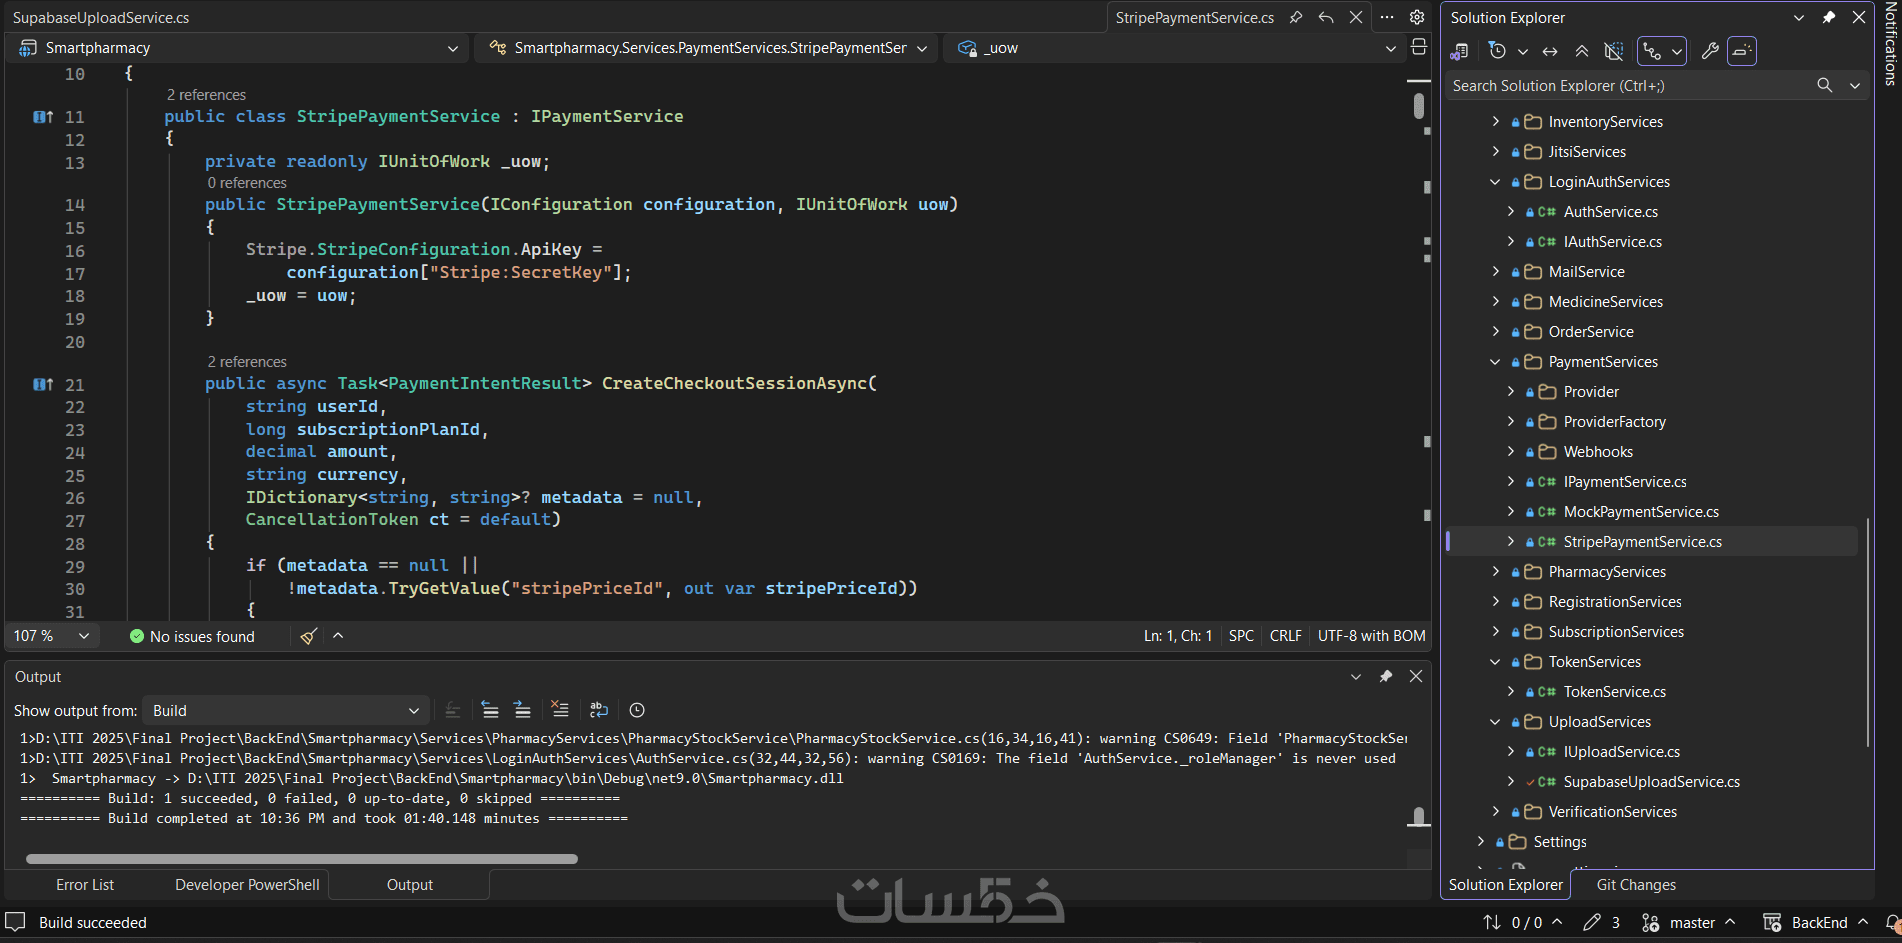The image size is (1902, 943).
Task: Click the Pending Changes Filter icon
Action: click(1497, 51)
